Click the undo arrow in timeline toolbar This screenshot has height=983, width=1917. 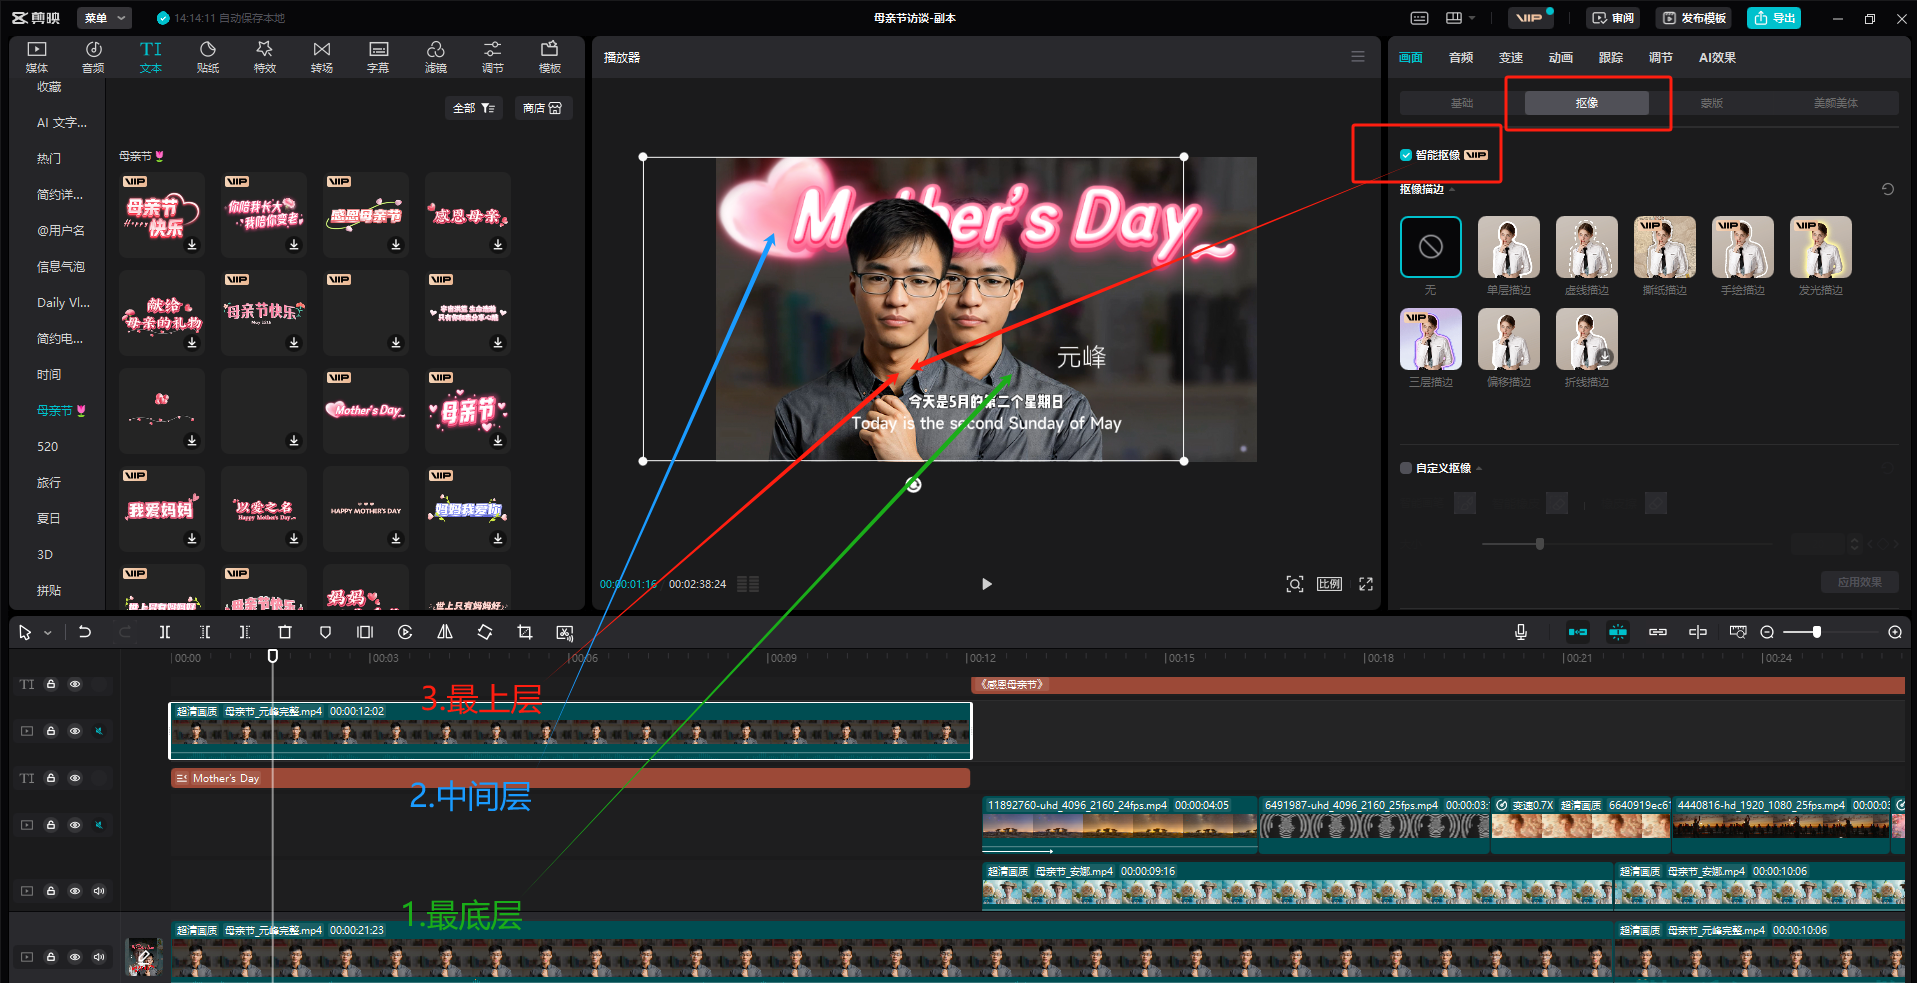coord(85,632)
